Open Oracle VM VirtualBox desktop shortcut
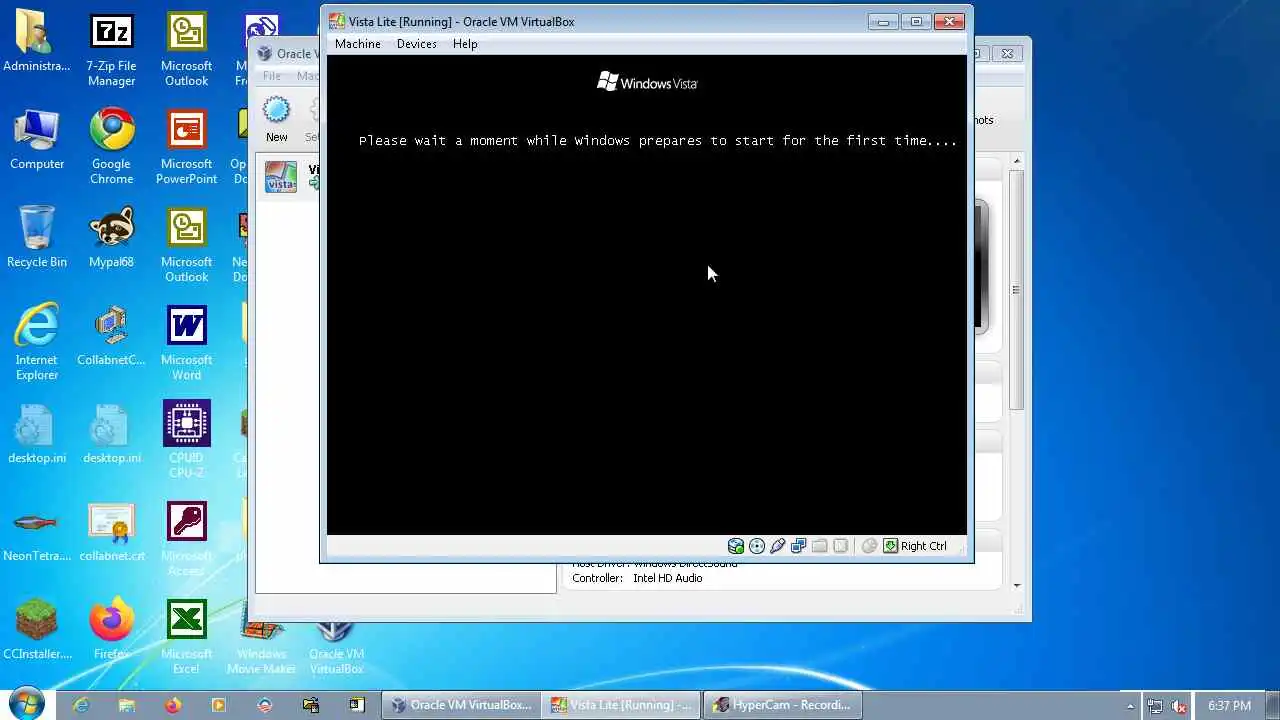The height and width of the screenshot is (720, 1280). (336, 645)
